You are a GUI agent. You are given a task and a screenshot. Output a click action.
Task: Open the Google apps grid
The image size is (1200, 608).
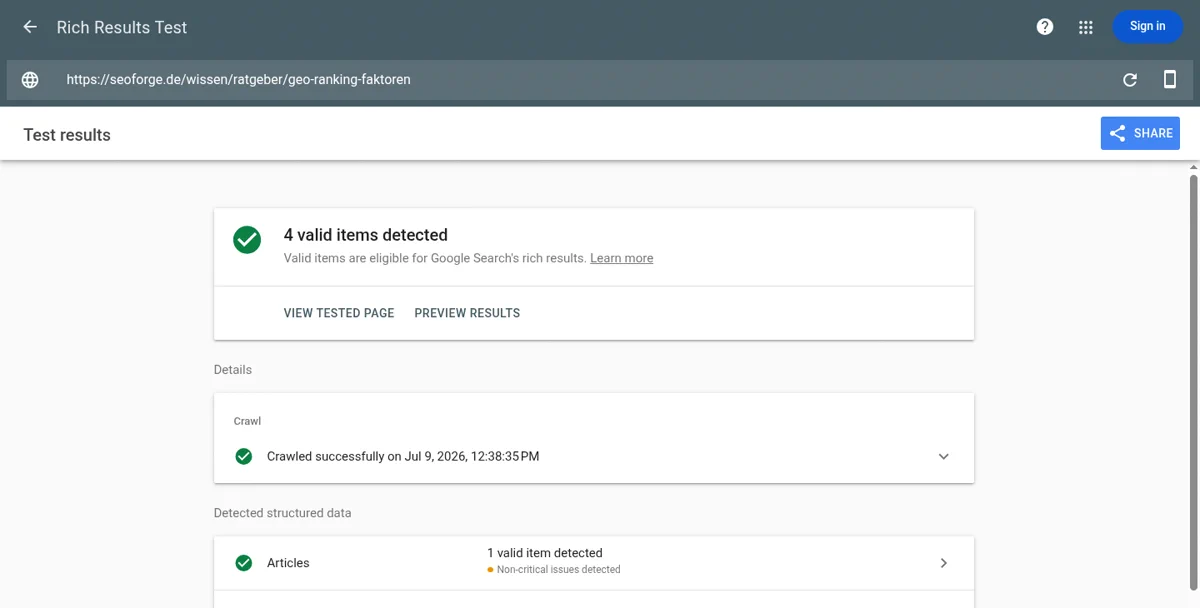(x=1086, y=27)
